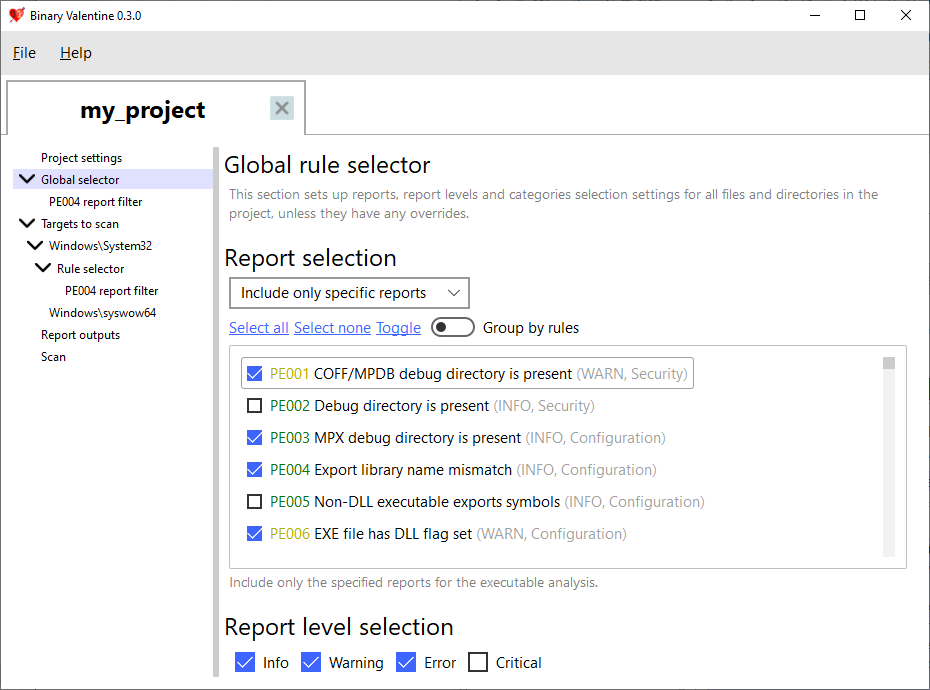930x690 pixels.
Task: Open the Include only specific reports dropdown
Action: [x=349, y=293]
